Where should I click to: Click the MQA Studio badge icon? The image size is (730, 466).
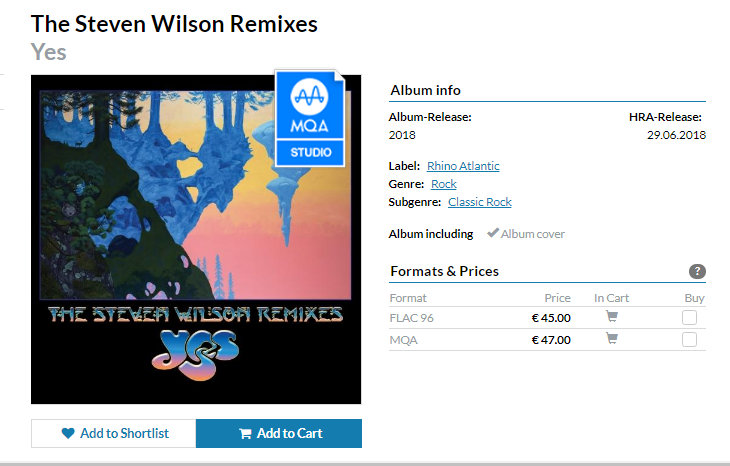pyautogui.click(x=310, y=118)
